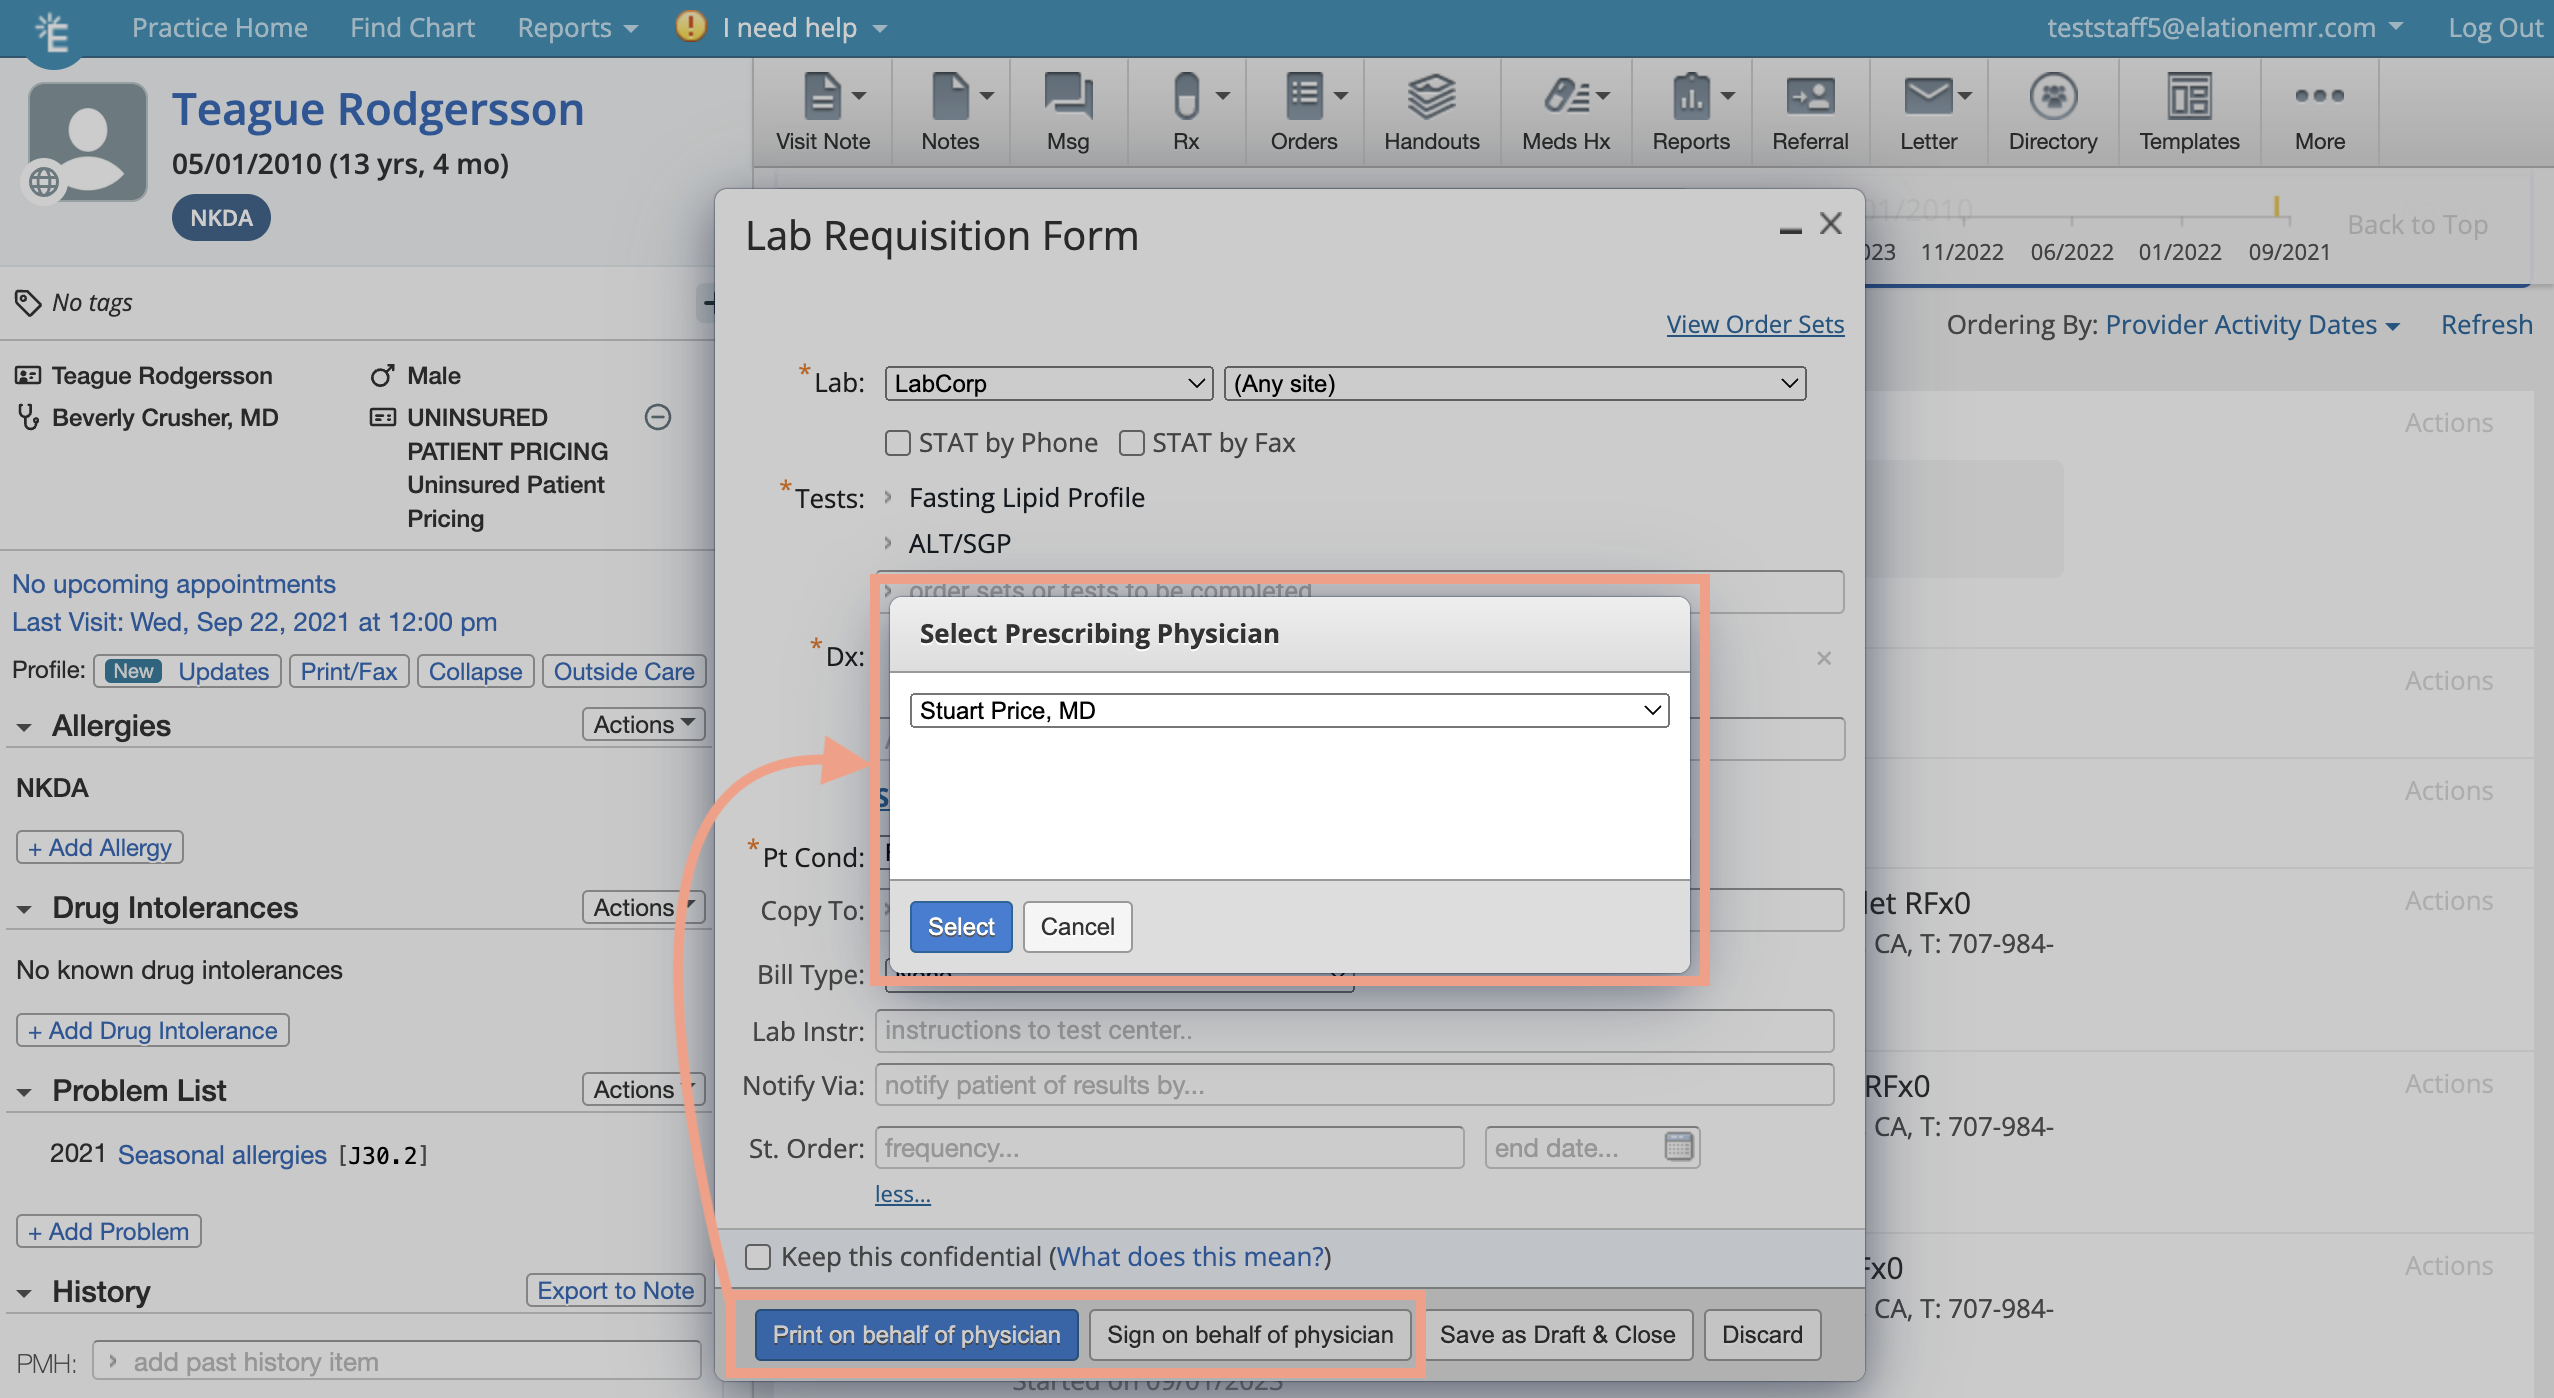Open the Reports menu in top navigation
This screenshot has height=1398, width=2554.
(577, 27)
